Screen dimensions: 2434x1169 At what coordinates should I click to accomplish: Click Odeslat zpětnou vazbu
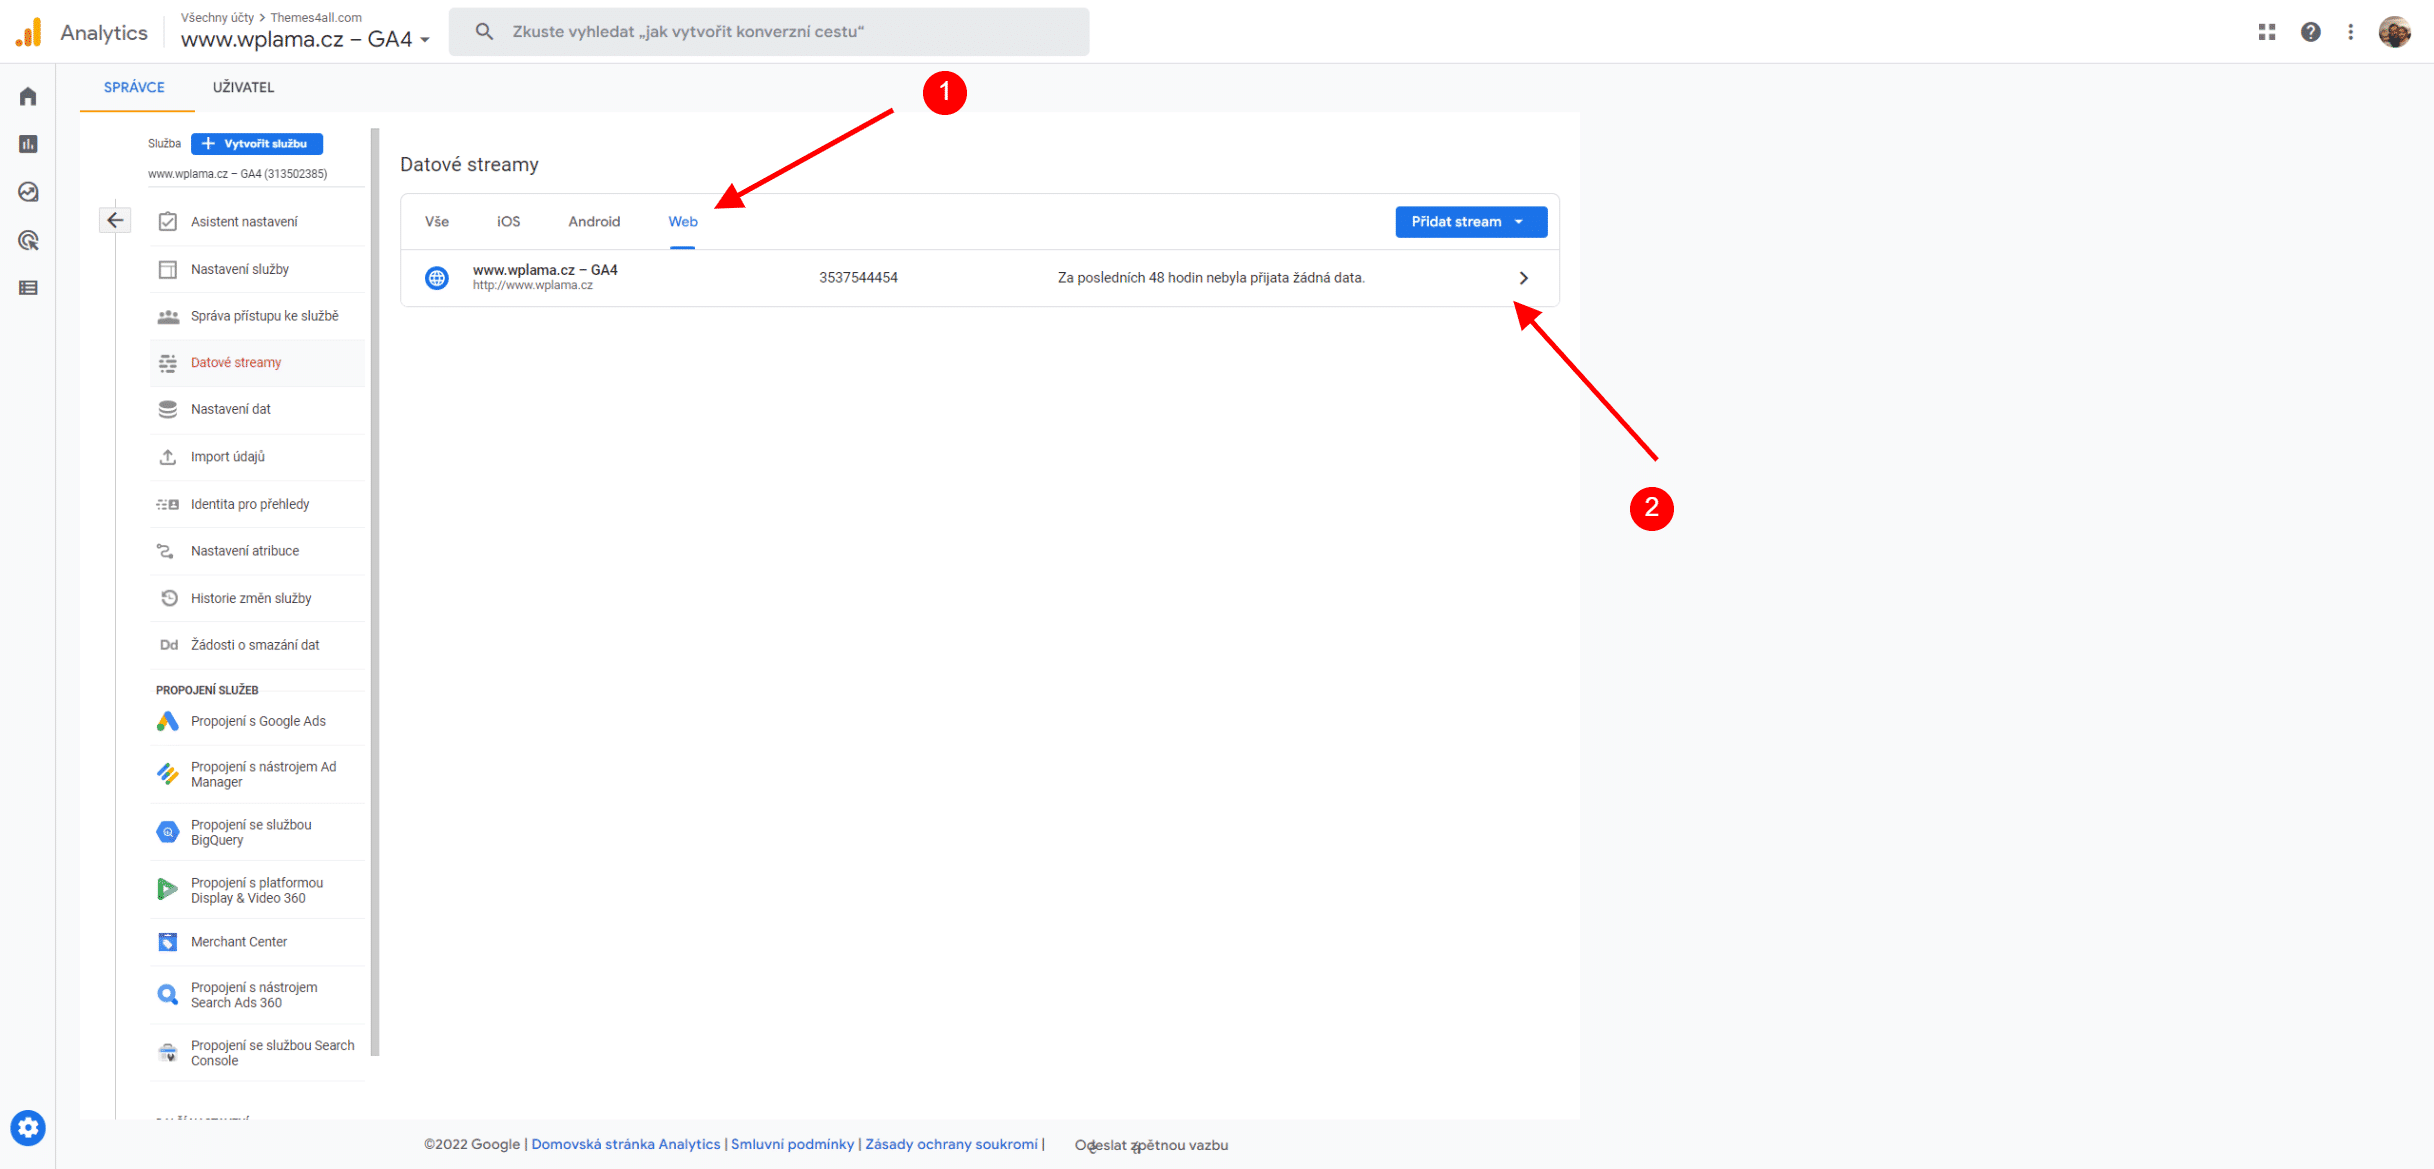tap(1151, 1146)
